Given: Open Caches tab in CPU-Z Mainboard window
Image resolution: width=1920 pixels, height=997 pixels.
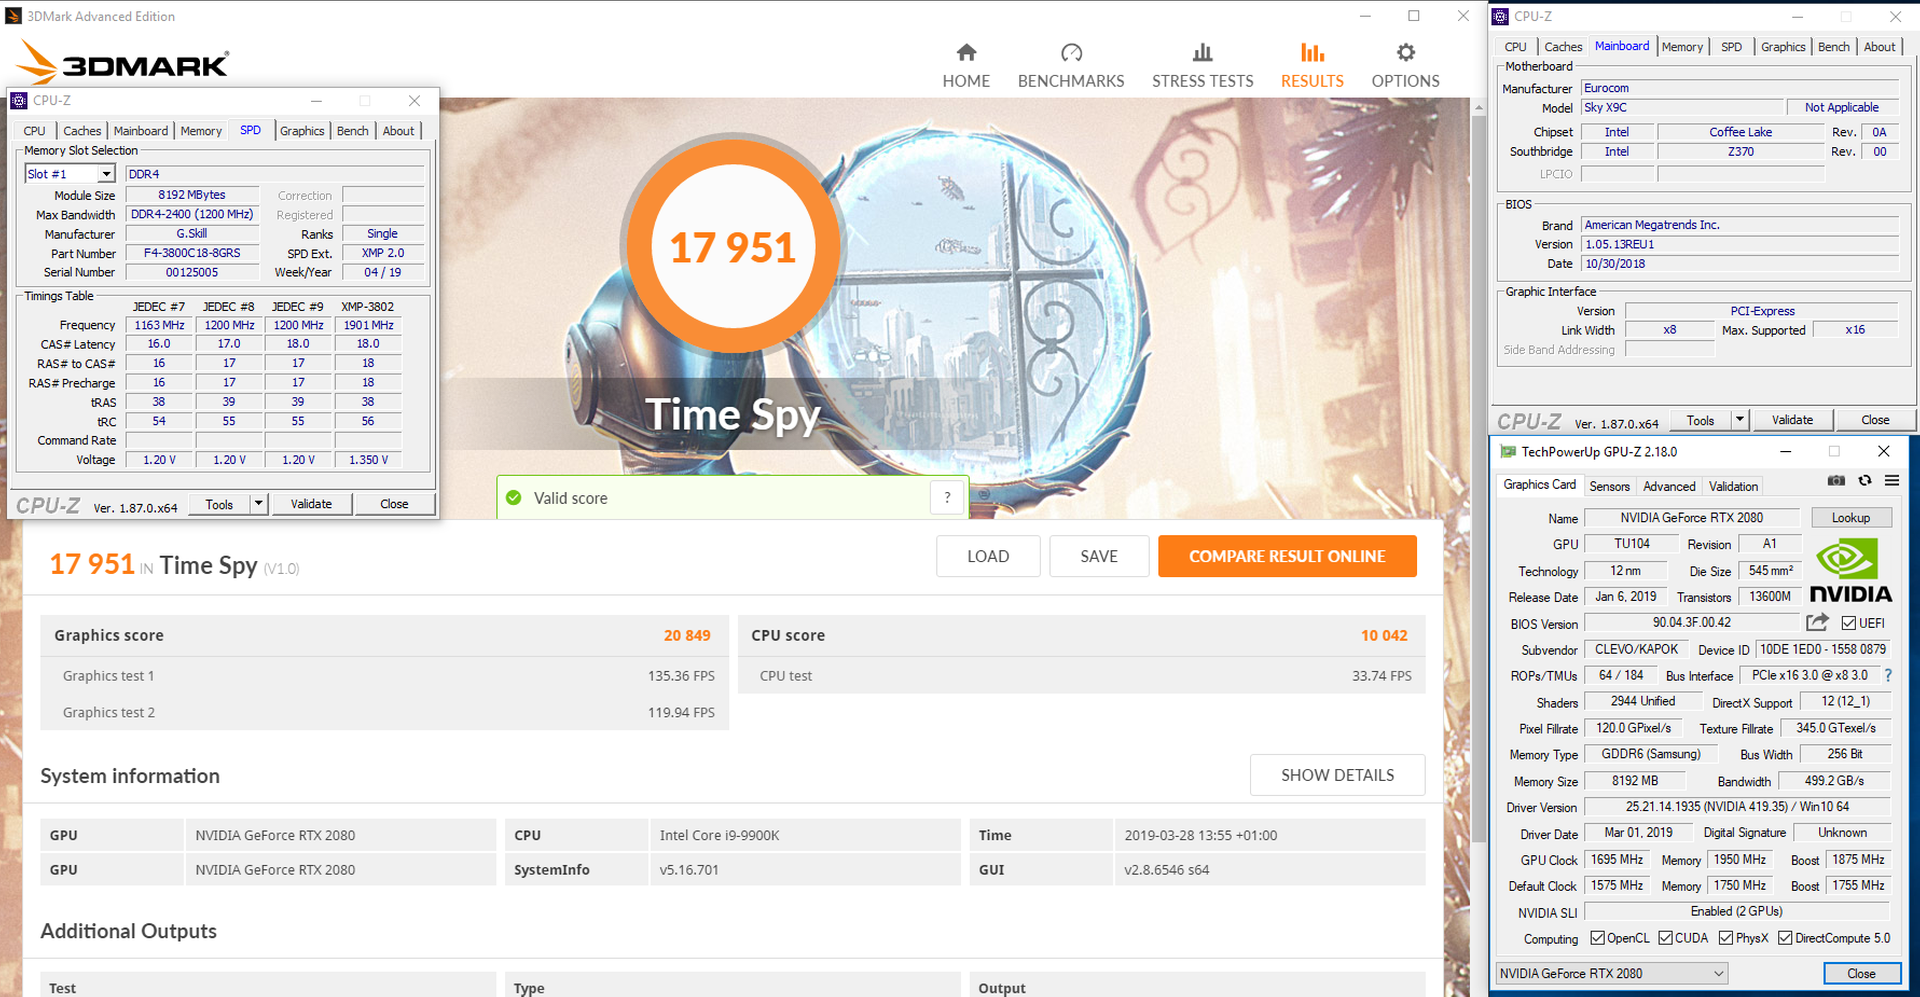Looking at the screenshot, I should tap(1563, 47).
